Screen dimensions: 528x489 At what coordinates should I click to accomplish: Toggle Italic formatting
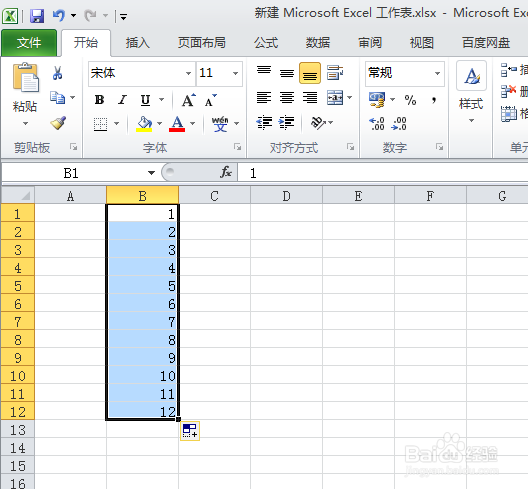coord(122,100)
